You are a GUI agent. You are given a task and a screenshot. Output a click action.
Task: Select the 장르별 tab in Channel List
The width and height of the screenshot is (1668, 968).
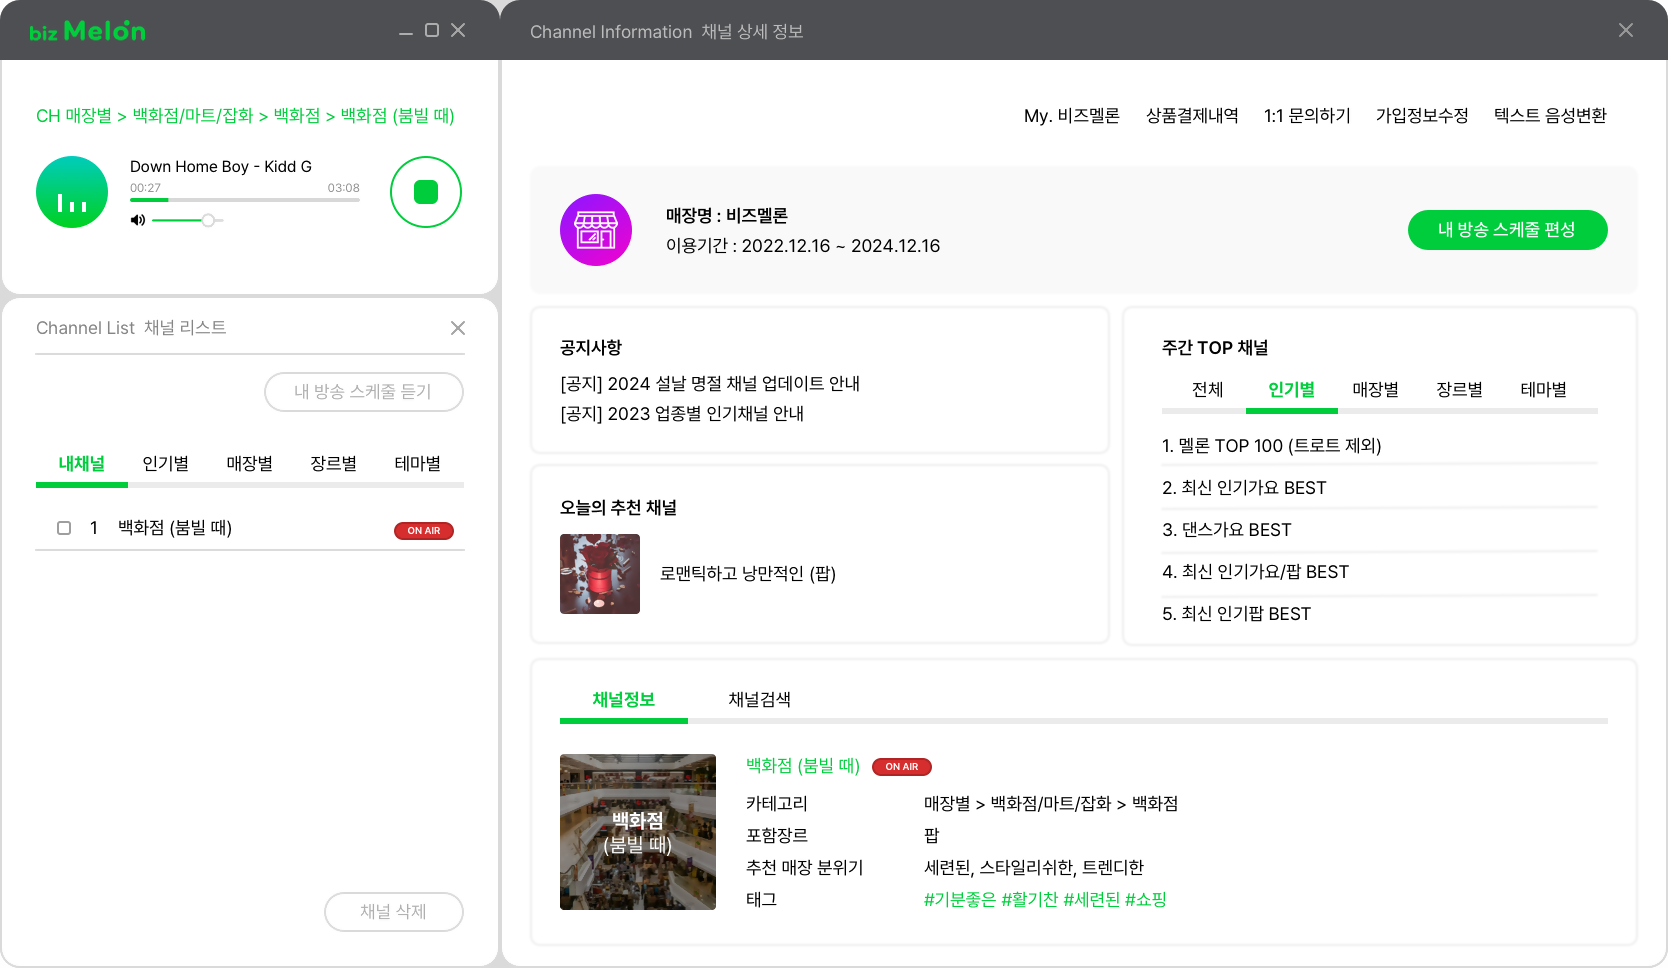[334, 464]
